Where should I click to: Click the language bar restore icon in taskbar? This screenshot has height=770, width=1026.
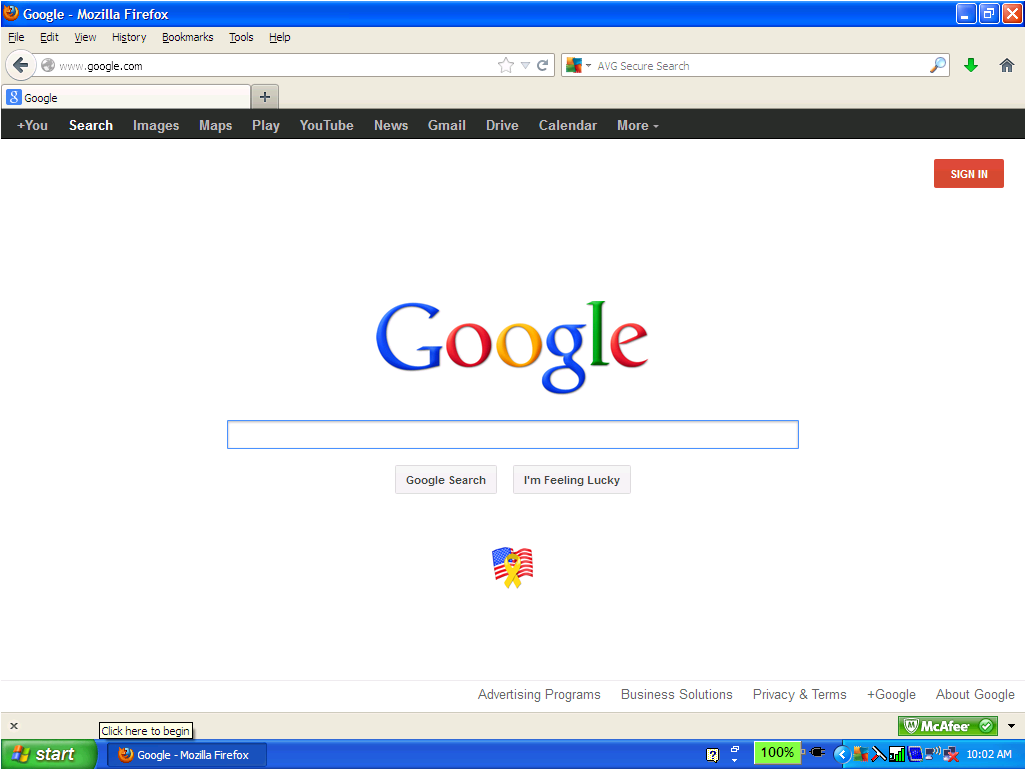pyautogui.click(x=735, y=749)
